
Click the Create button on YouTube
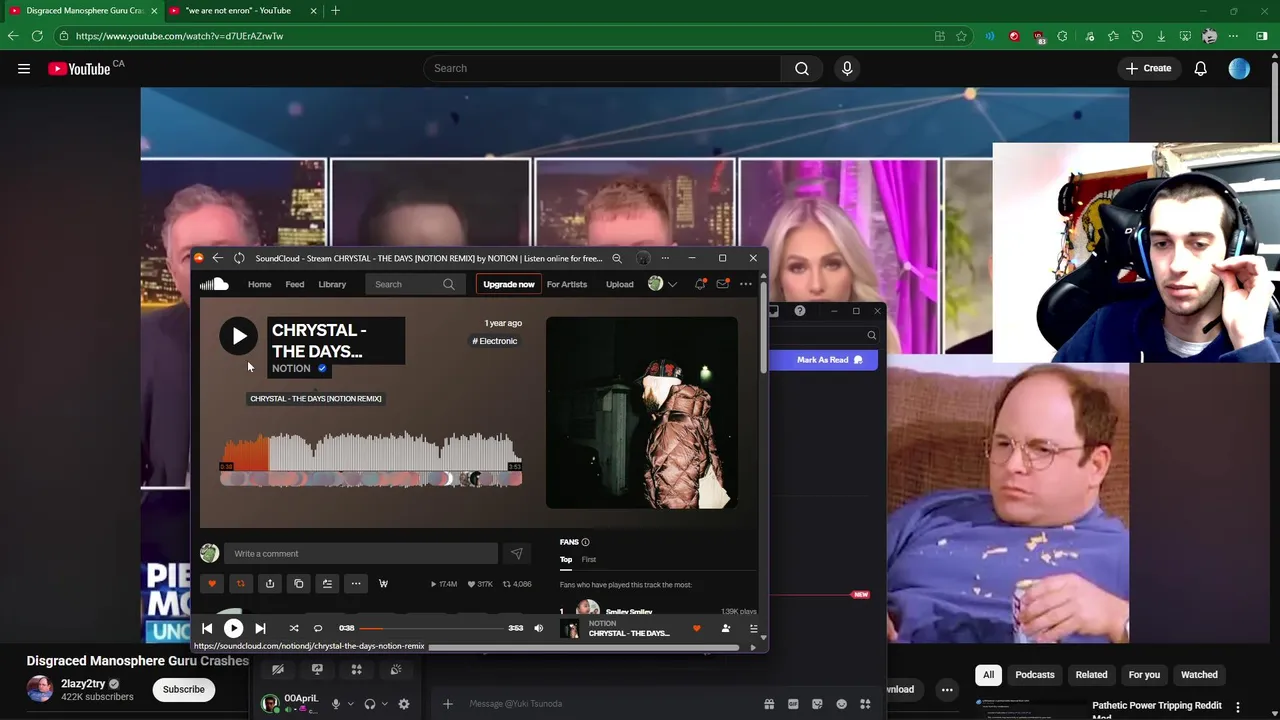[1148, 68]
